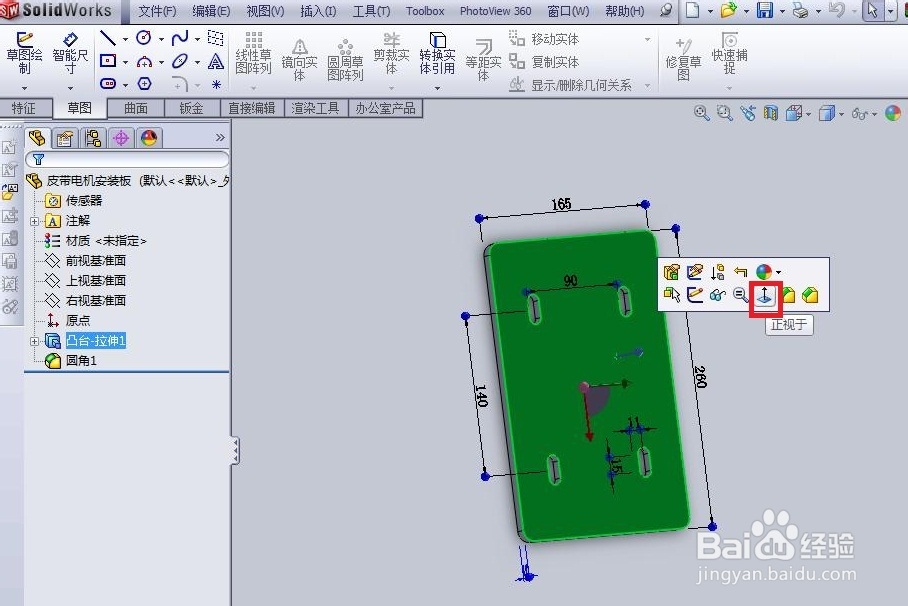The width and height of the screenshot is (908, 606).
Task: Click Section View in view toolbar
Action: 770,112
